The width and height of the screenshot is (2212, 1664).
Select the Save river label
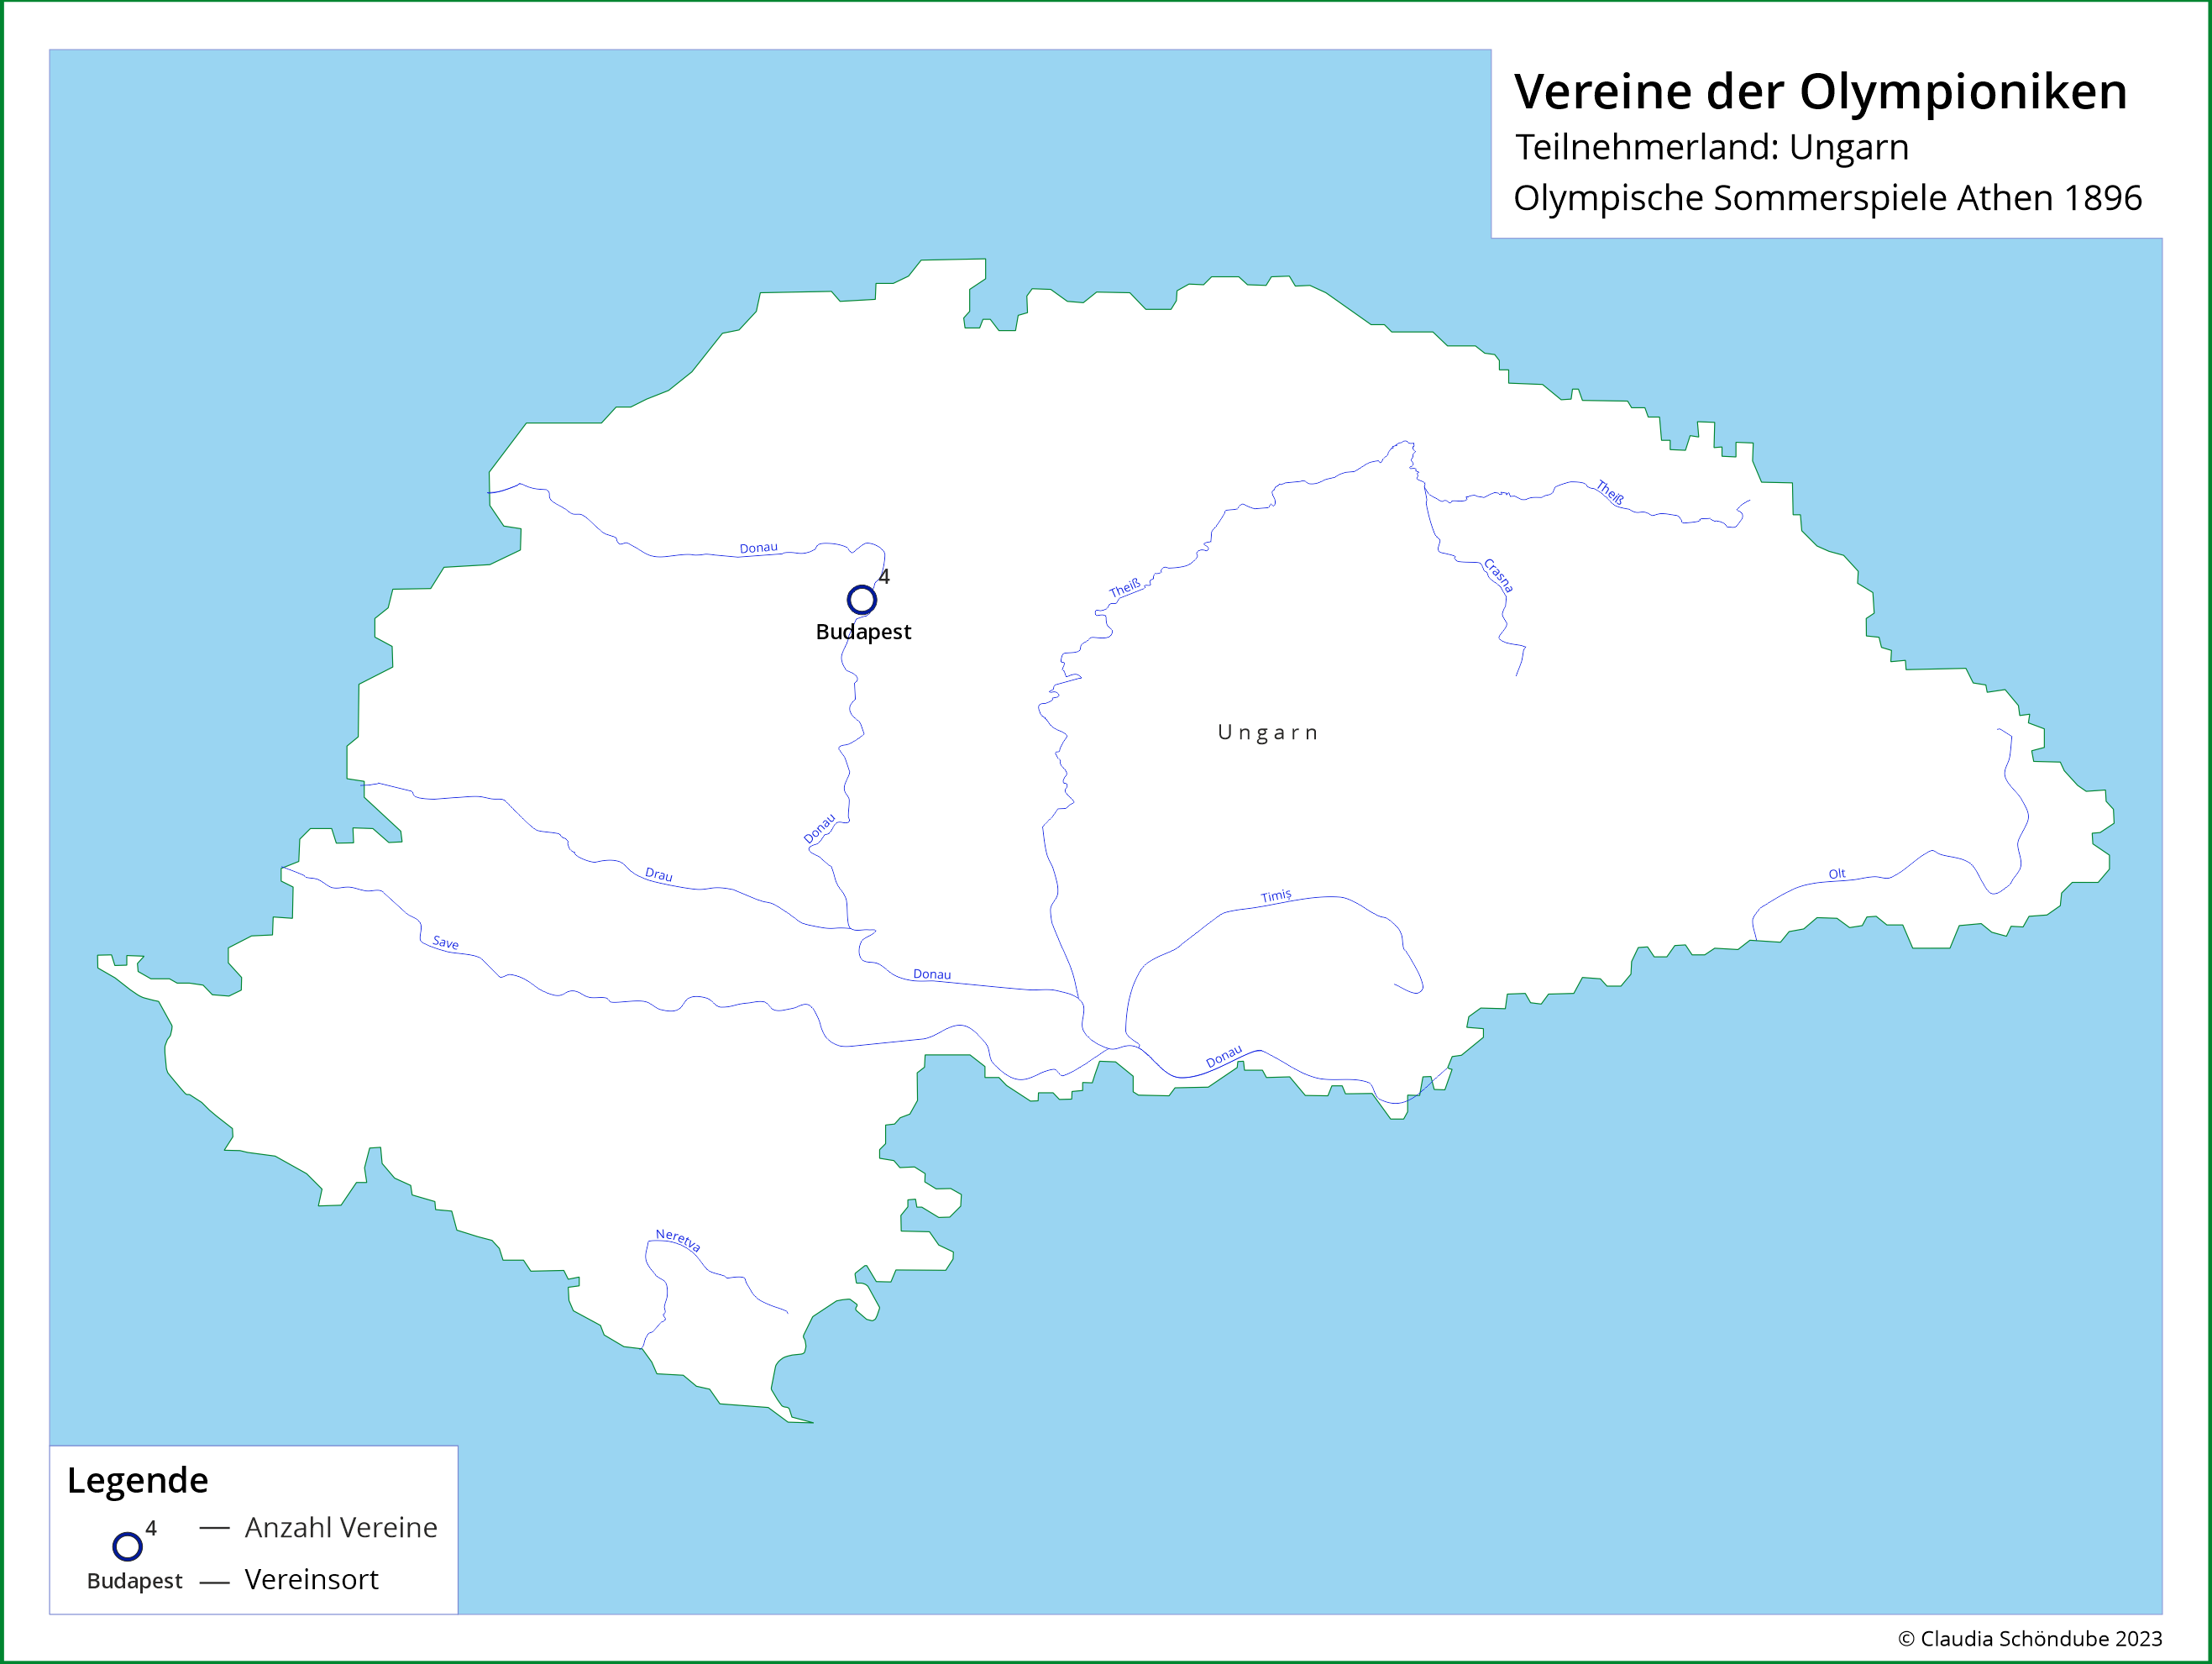(x=446, y=943)
